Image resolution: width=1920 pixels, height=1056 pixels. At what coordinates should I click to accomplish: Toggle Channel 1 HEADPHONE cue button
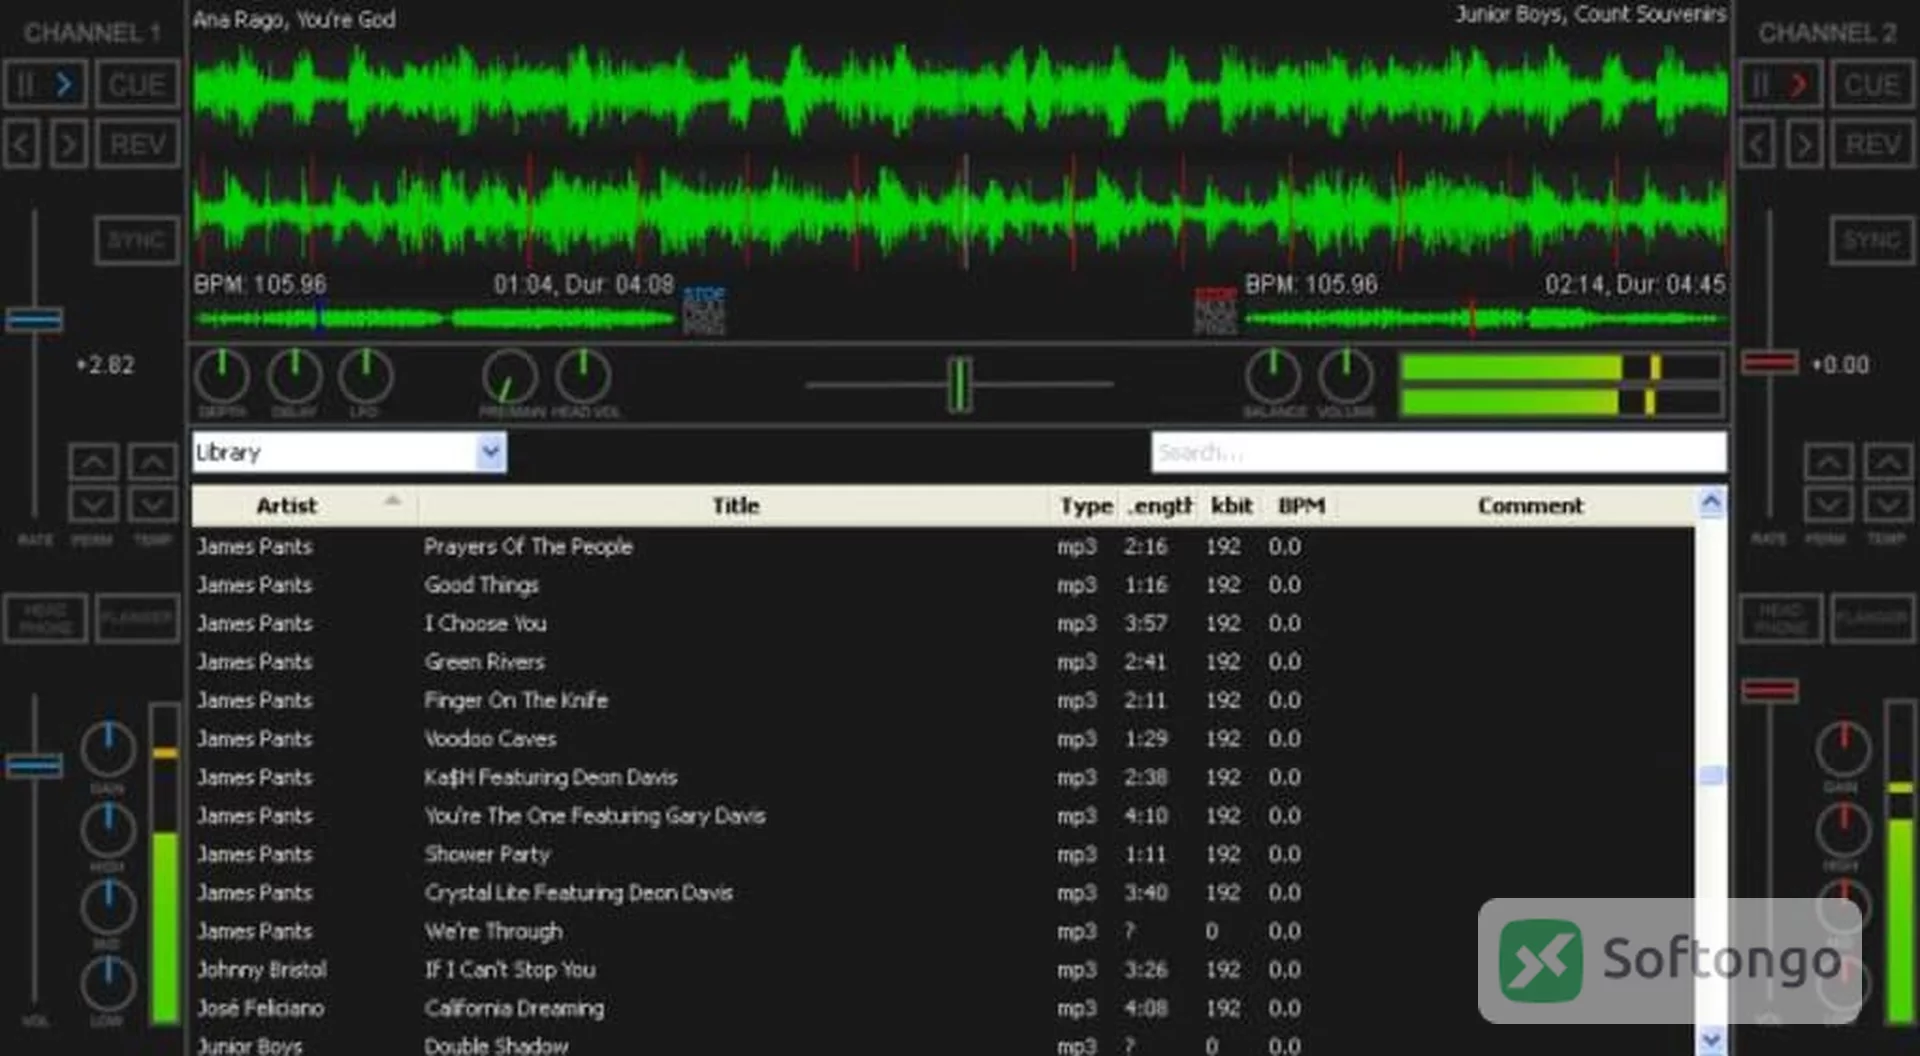(x=46, y=618)
